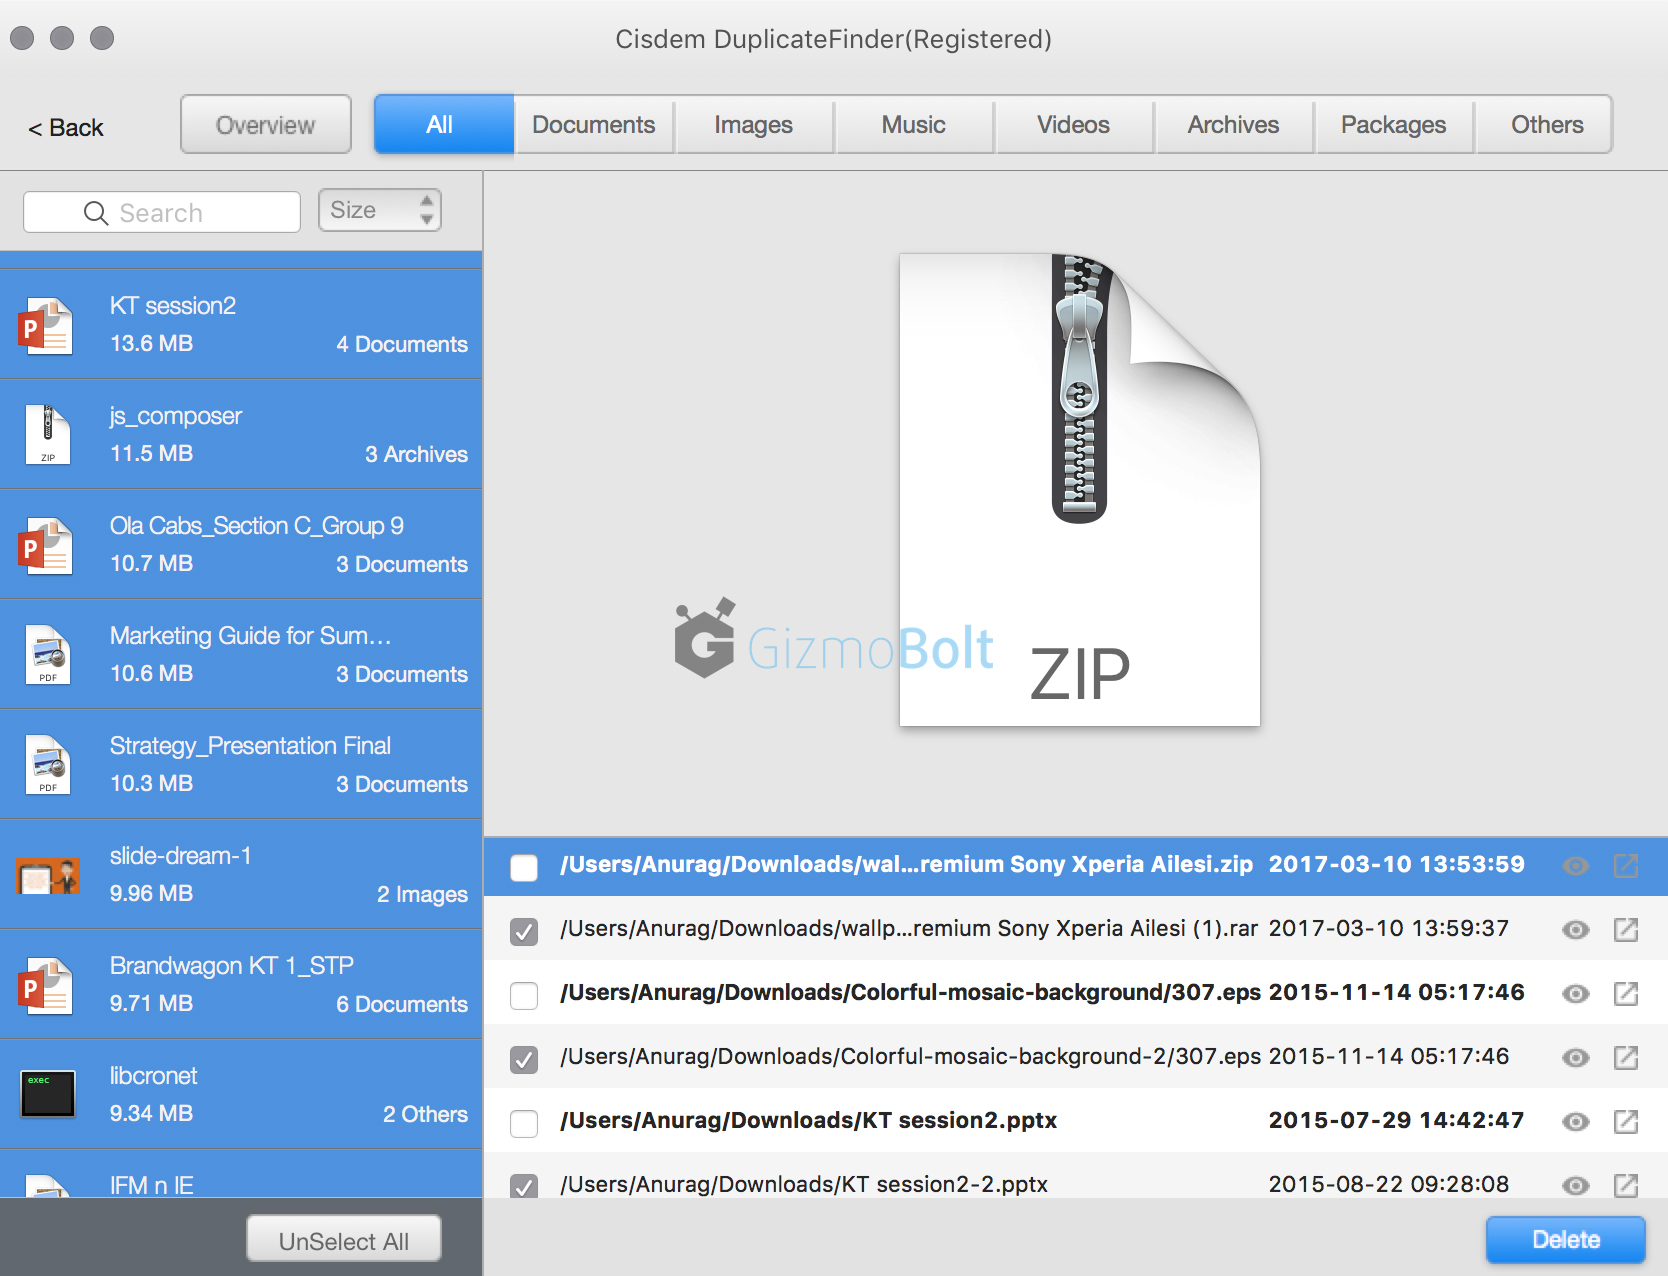Switch to the Documents tab
The image size is (1668, 1276).
[x=594, y=124]
